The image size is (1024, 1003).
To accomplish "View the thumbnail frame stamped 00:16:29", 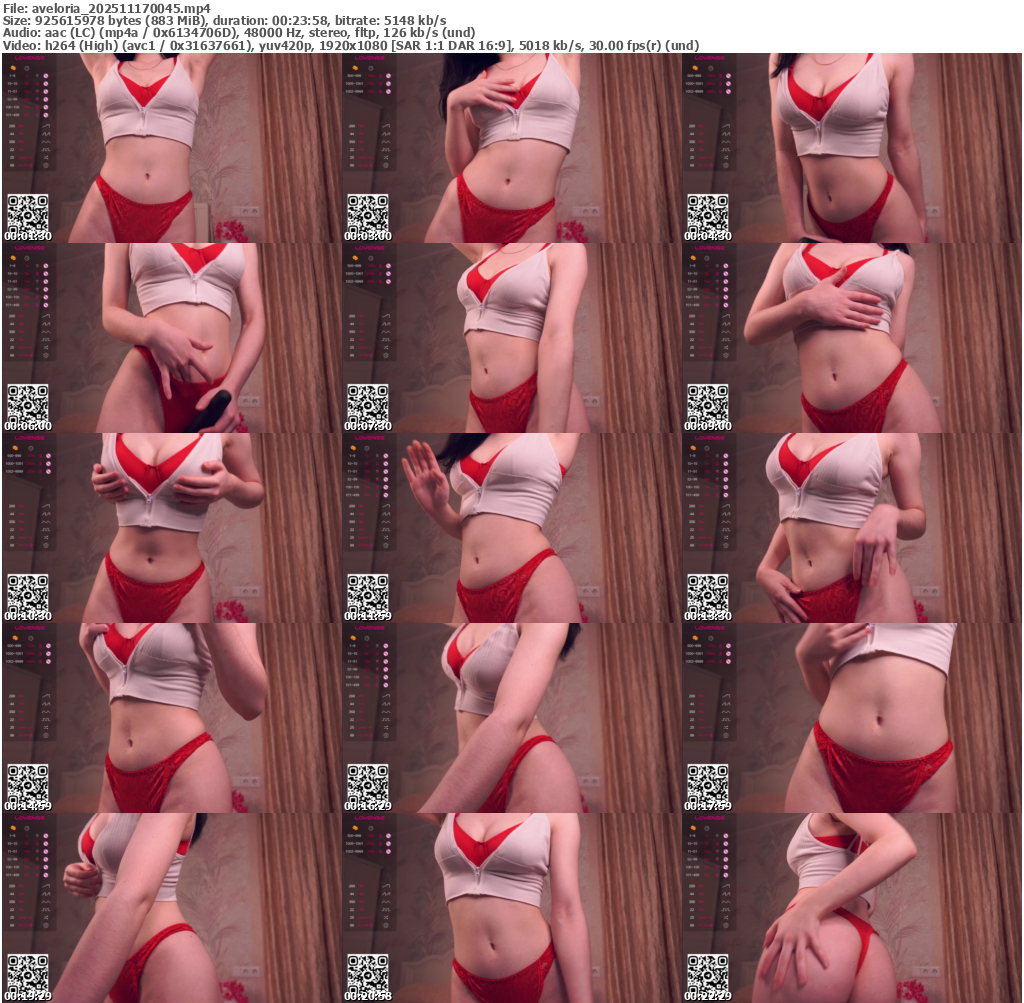I will [x=512, y=718].
